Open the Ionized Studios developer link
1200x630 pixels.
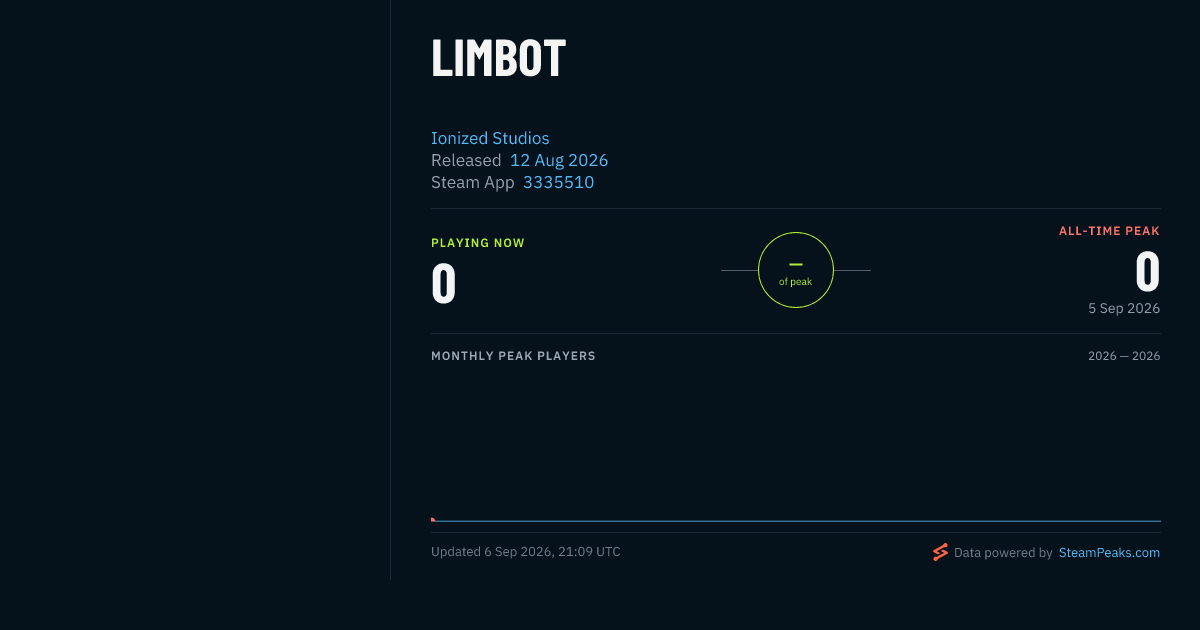pyautogui.click(x=490, y=138)
